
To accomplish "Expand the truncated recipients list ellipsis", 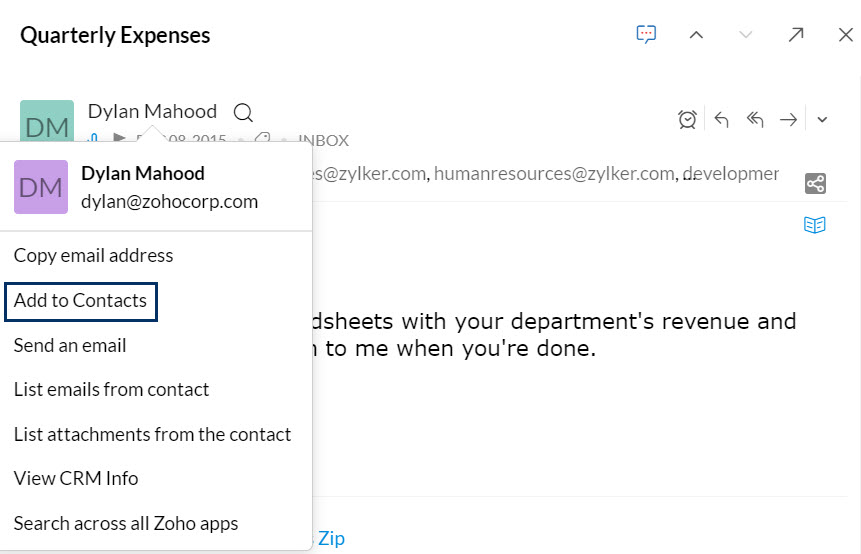I will coord(689,177).
